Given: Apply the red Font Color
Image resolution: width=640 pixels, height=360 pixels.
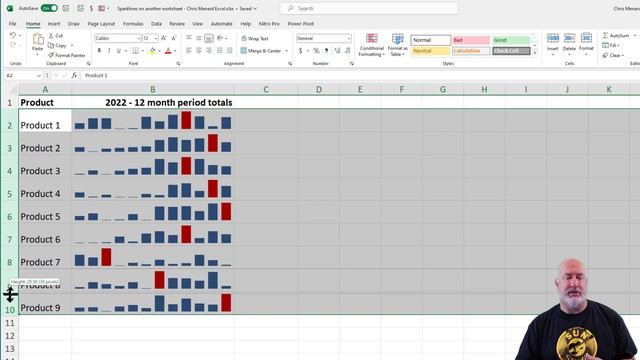Looking at the screenshot, I should point(168,51).
